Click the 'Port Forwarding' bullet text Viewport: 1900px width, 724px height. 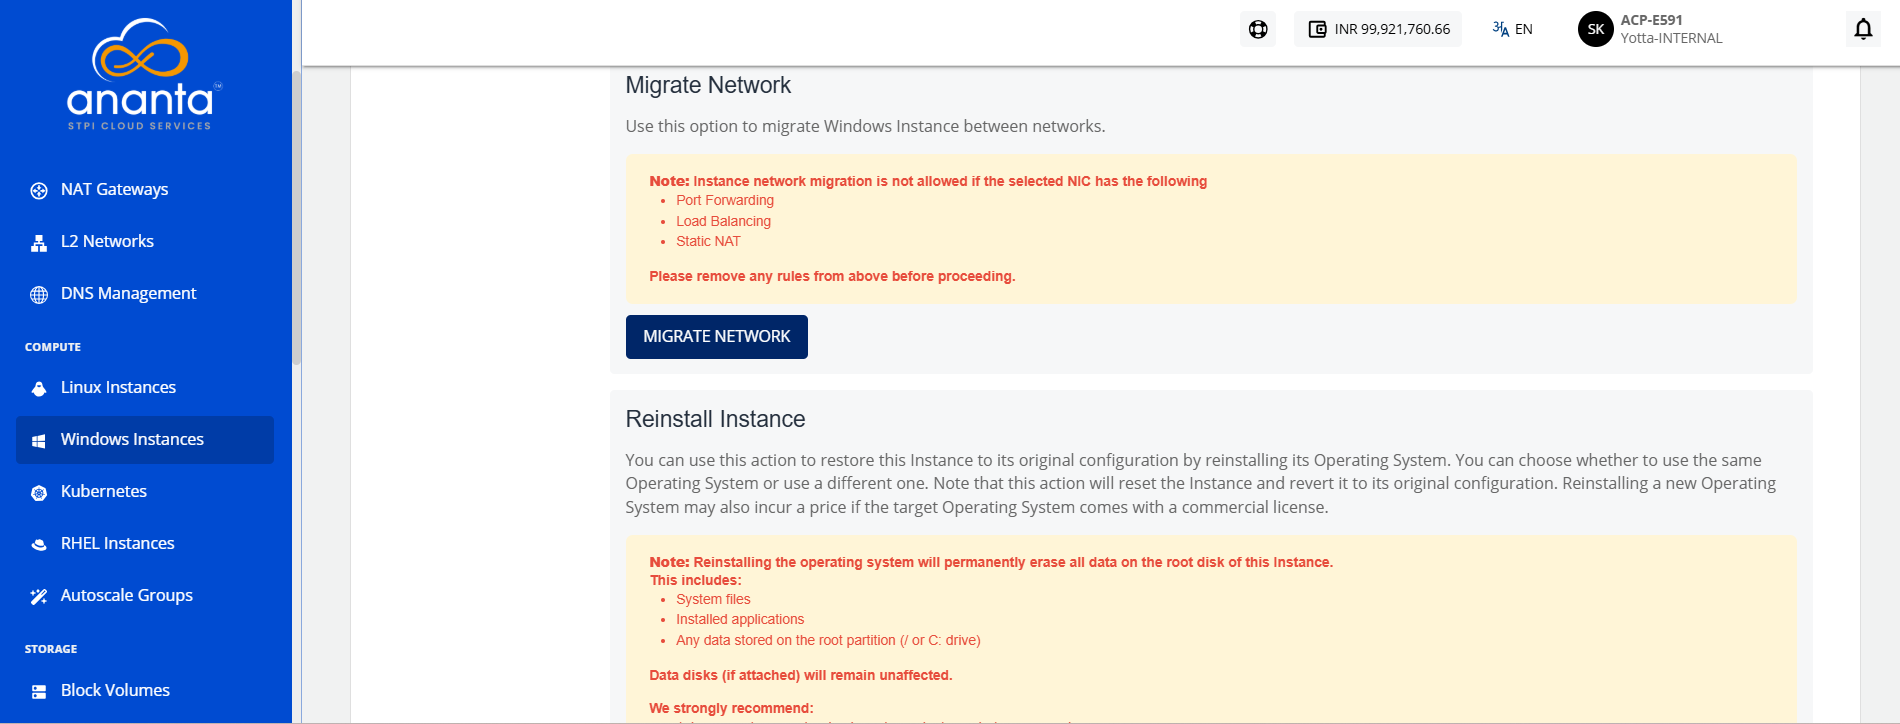click(725, 201)
